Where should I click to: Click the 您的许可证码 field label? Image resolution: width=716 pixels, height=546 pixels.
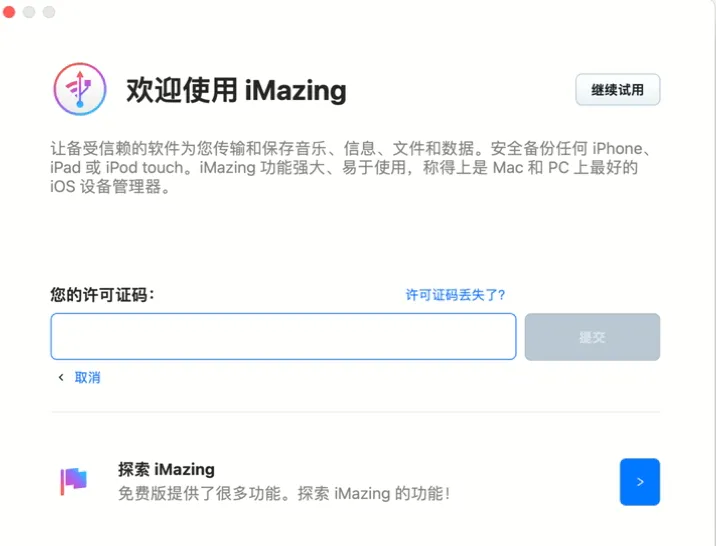point(102,295)
